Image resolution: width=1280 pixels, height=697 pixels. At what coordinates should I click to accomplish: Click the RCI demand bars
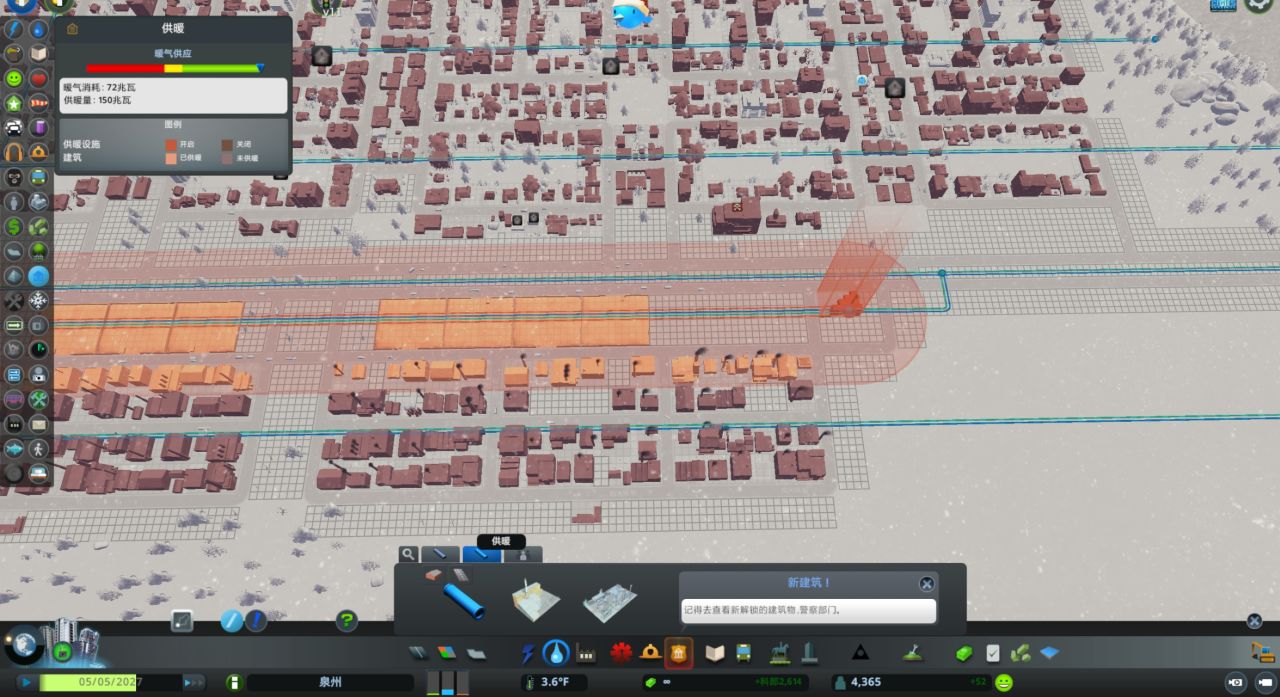click(448, 682)
